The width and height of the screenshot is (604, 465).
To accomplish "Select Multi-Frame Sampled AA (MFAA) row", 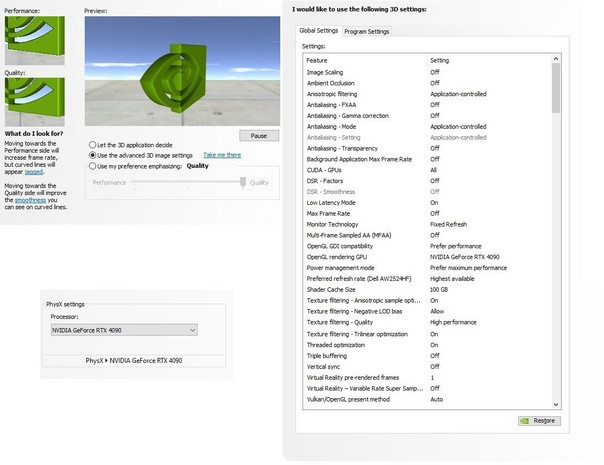I will click(428, 235).
